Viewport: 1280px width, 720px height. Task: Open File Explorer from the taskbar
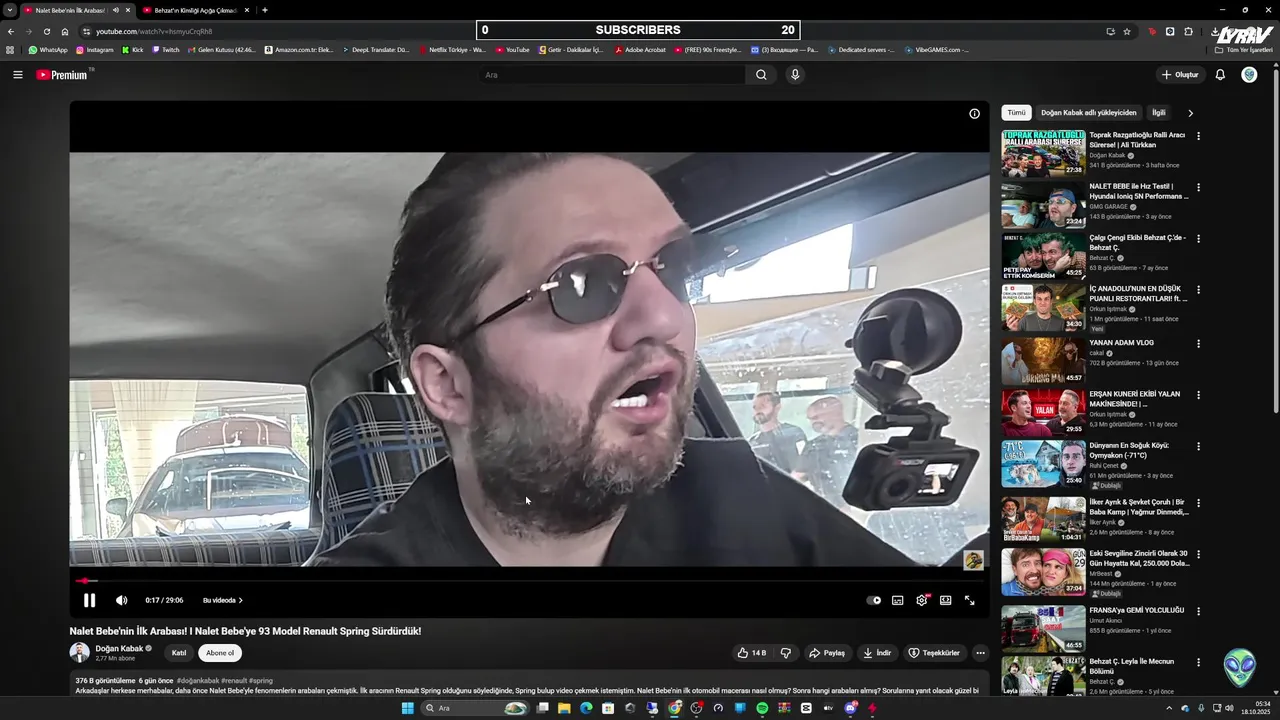[x=565, y=708]
